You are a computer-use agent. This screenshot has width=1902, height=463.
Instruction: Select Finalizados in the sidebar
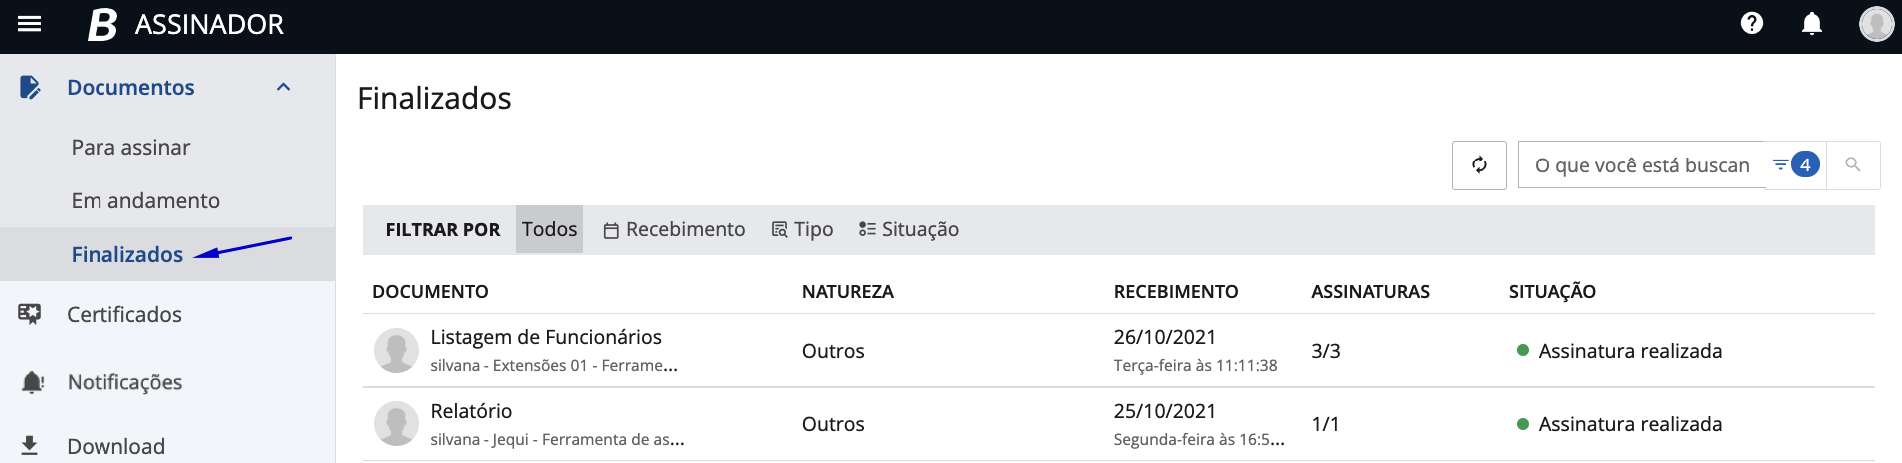pos(127,255)
